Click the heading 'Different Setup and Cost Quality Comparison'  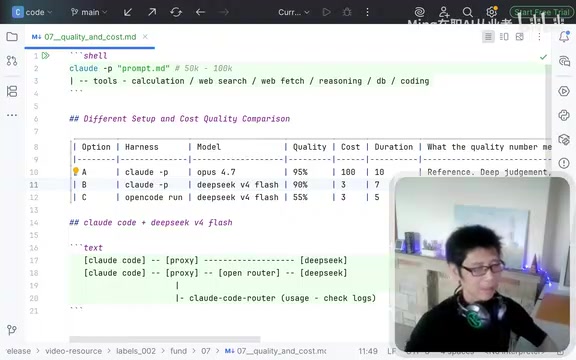point(187,119)
